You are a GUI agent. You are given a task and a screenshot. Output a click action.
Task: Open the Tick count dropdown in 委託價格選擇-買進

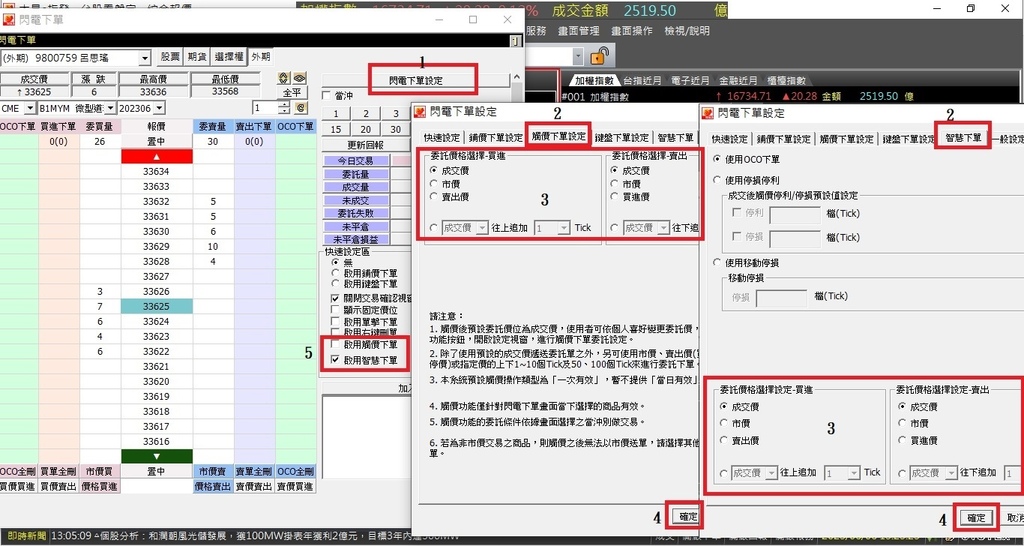click(x=564, y=228)
